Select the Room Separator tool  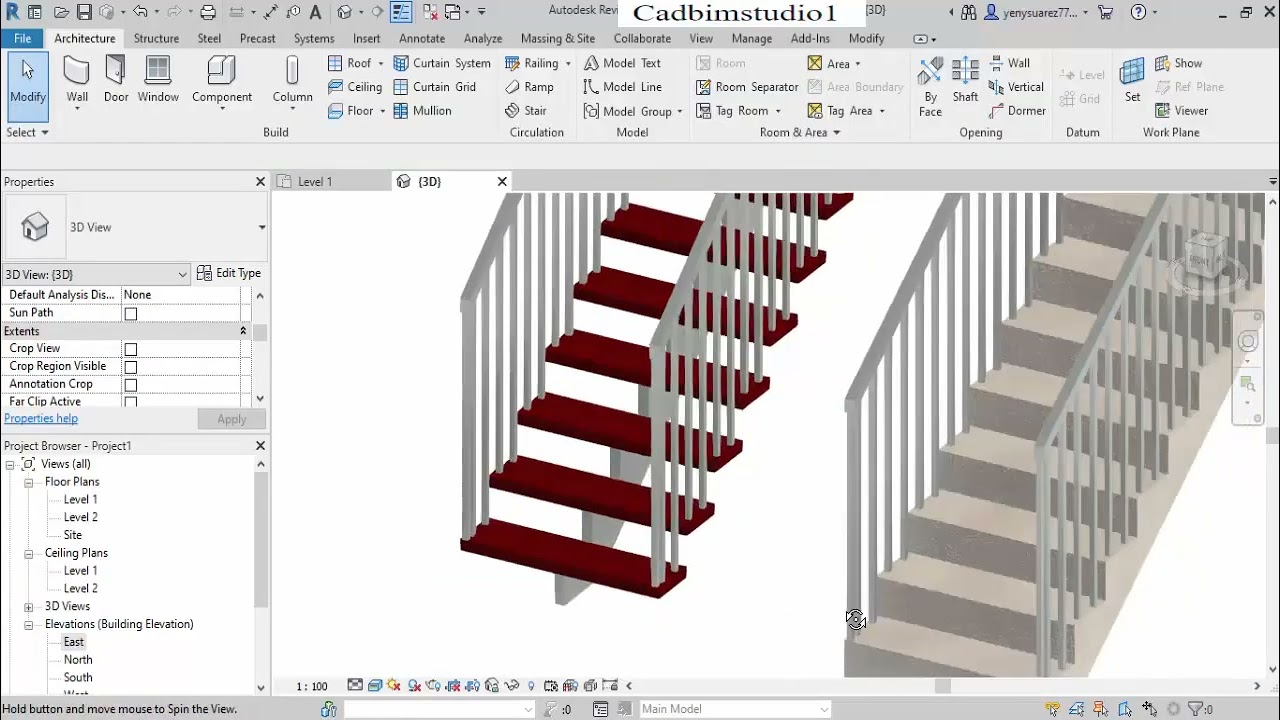click(747, 87)
